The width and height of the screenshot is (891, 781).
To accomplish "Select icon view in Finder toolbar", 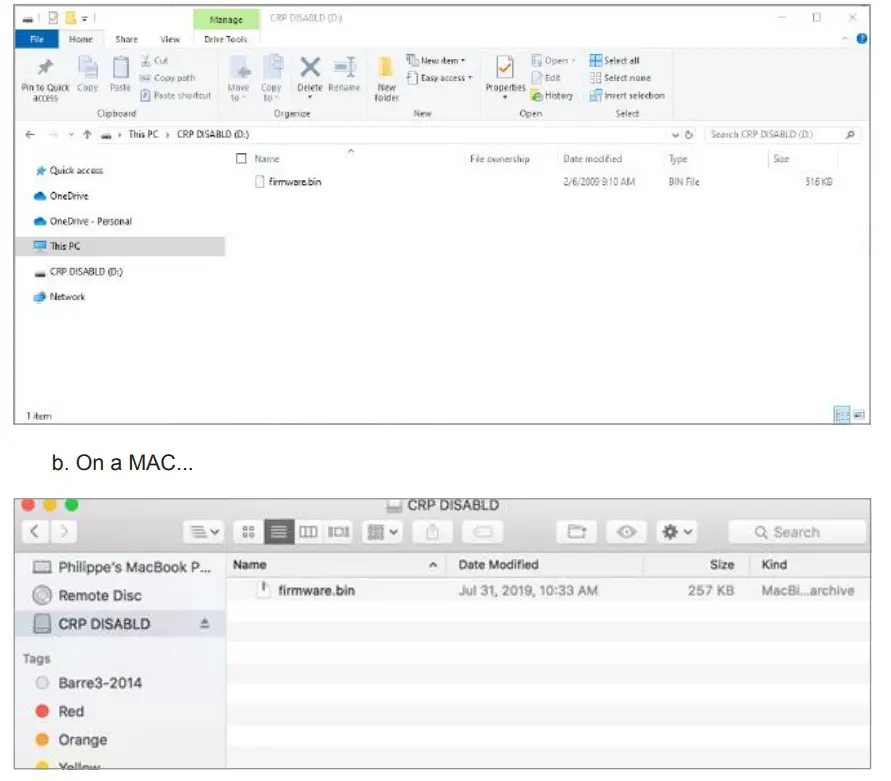I will point(248,532).
